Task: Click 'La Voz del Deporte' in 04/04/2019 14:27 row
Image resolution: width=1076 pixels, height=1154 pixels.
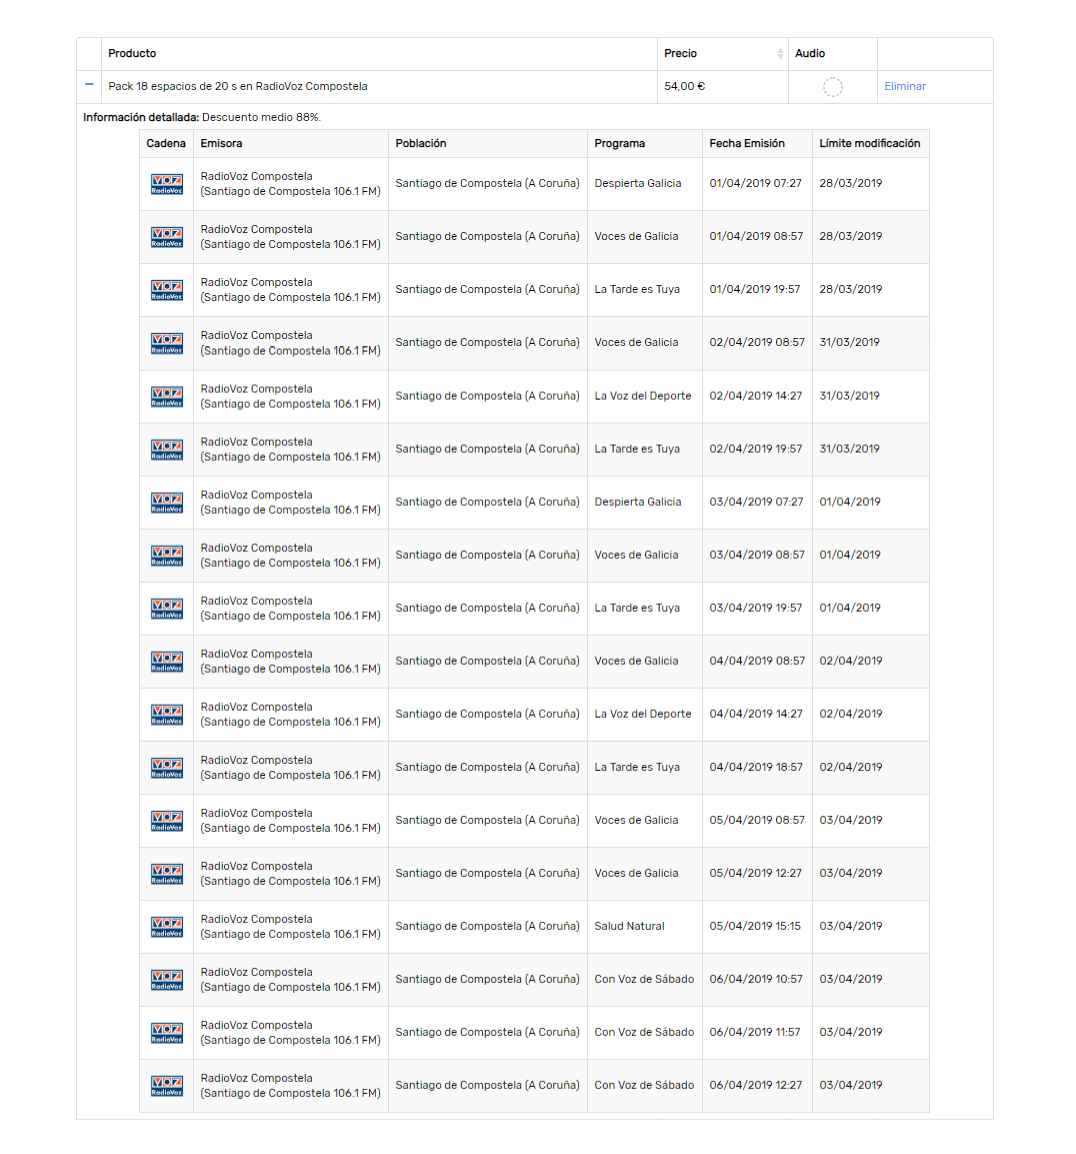Action: 643,714
